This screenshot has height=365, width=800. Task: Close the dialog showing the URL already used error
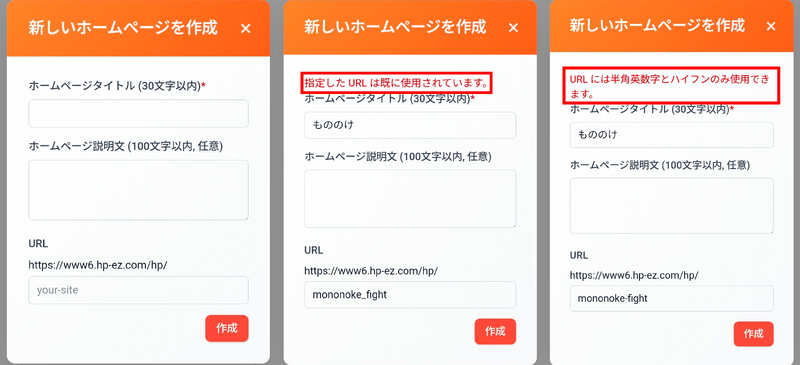(514, 28)
